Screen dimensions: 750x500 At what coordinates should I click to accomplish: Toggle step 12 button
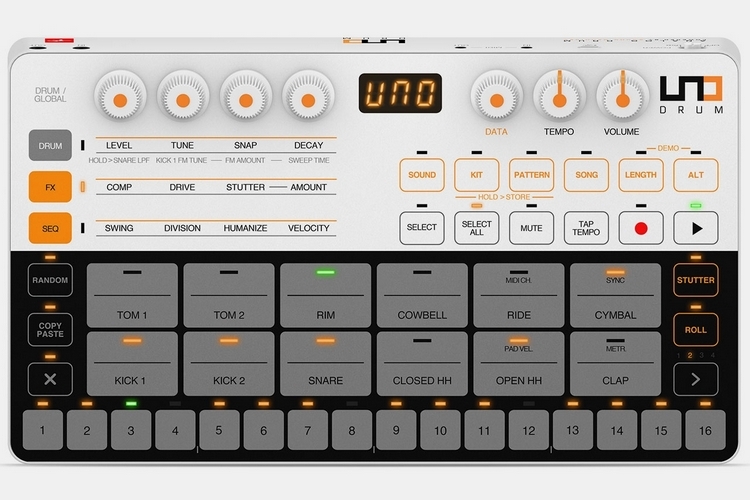click(529, 430)
